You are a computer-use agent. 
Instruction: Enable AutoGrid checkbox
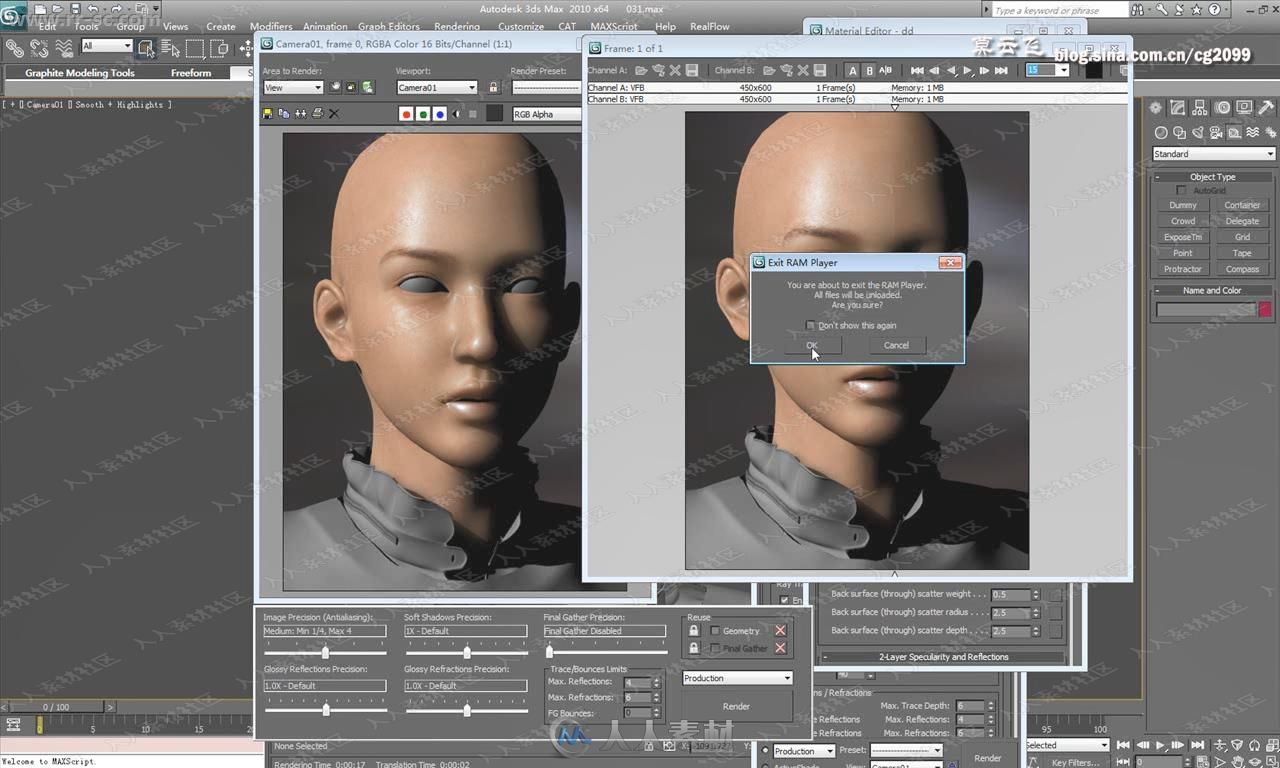pyautogui.click(x=1182, y=190)
